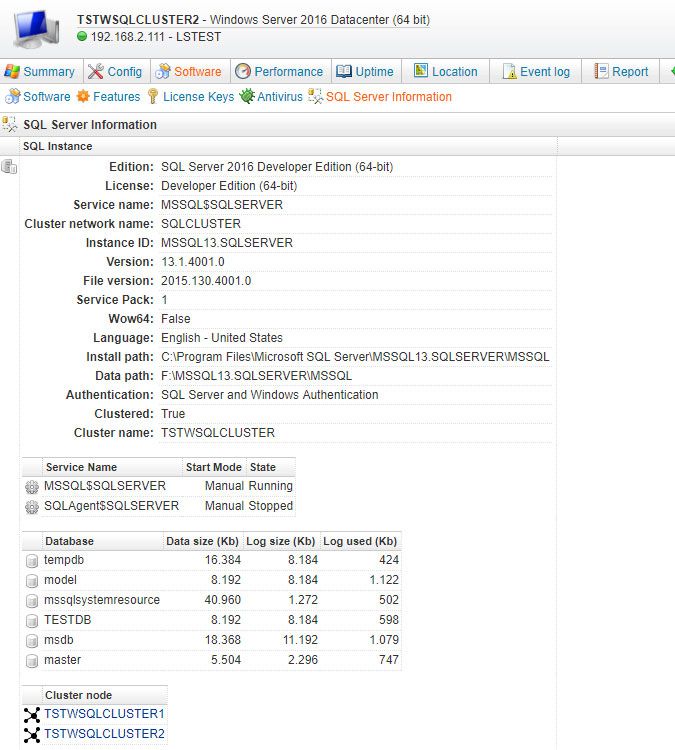675x750 pixels.
Task: Open the Software sub-menu link
Action: click(47, 97)
